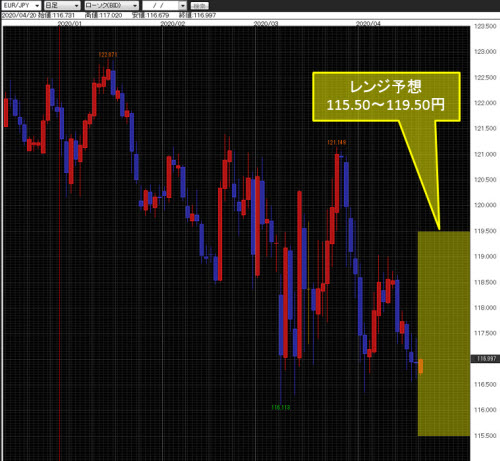Open the date picker dropdown arrow
This screenshot has height=461, width=500.
coord(183,6)
